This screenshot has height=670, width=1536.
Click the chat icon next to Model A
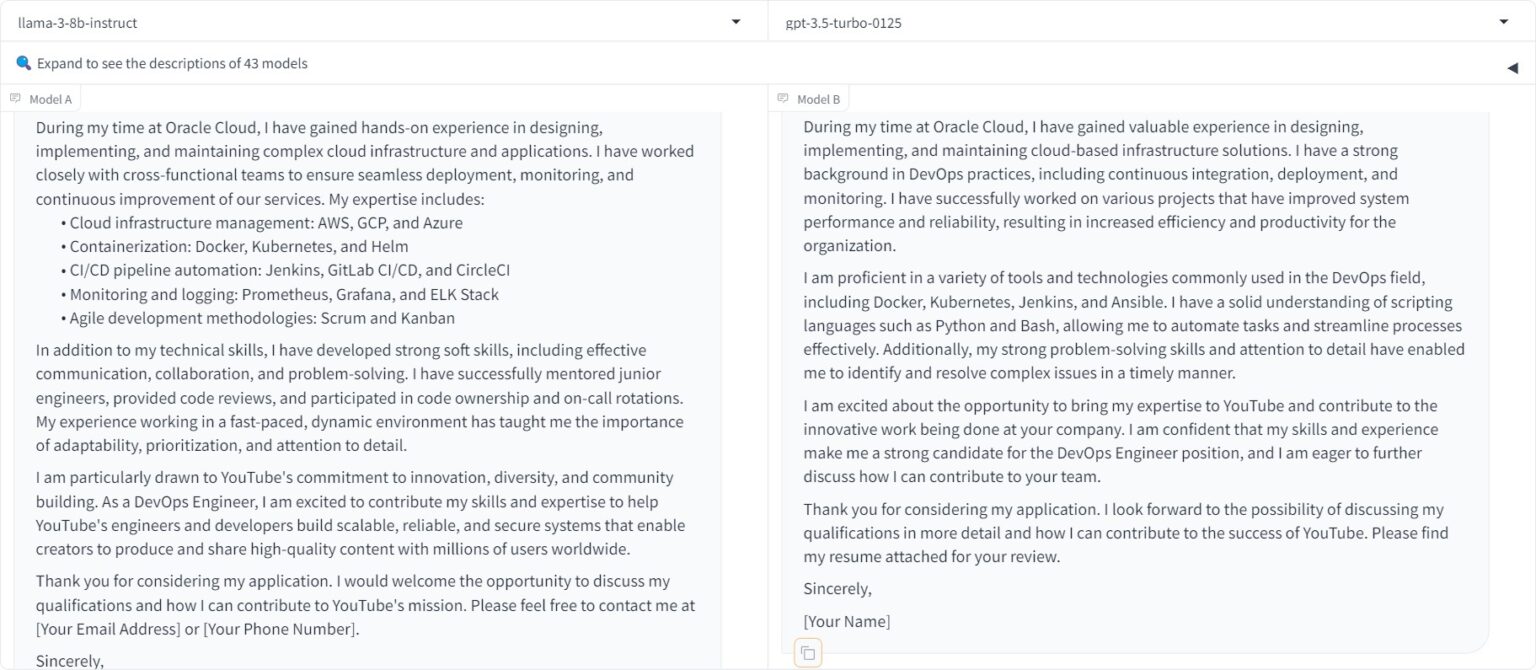pos(15,98)
